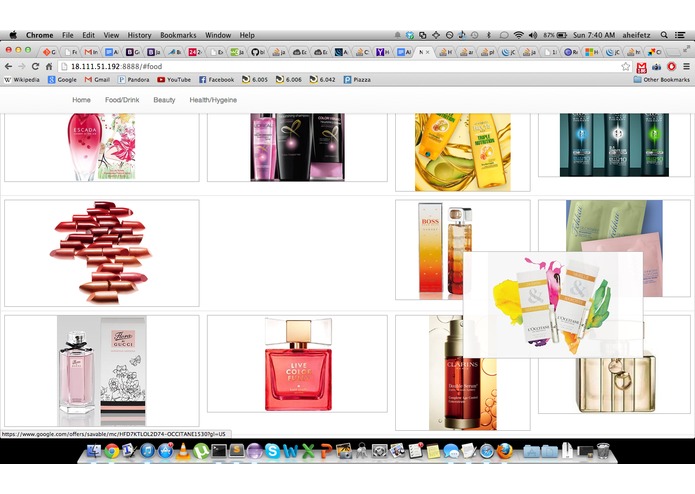Viewport: 695px width, 494px height.
Task: Open the View menu
Action: pyautogui.click(x=111, y=35)
